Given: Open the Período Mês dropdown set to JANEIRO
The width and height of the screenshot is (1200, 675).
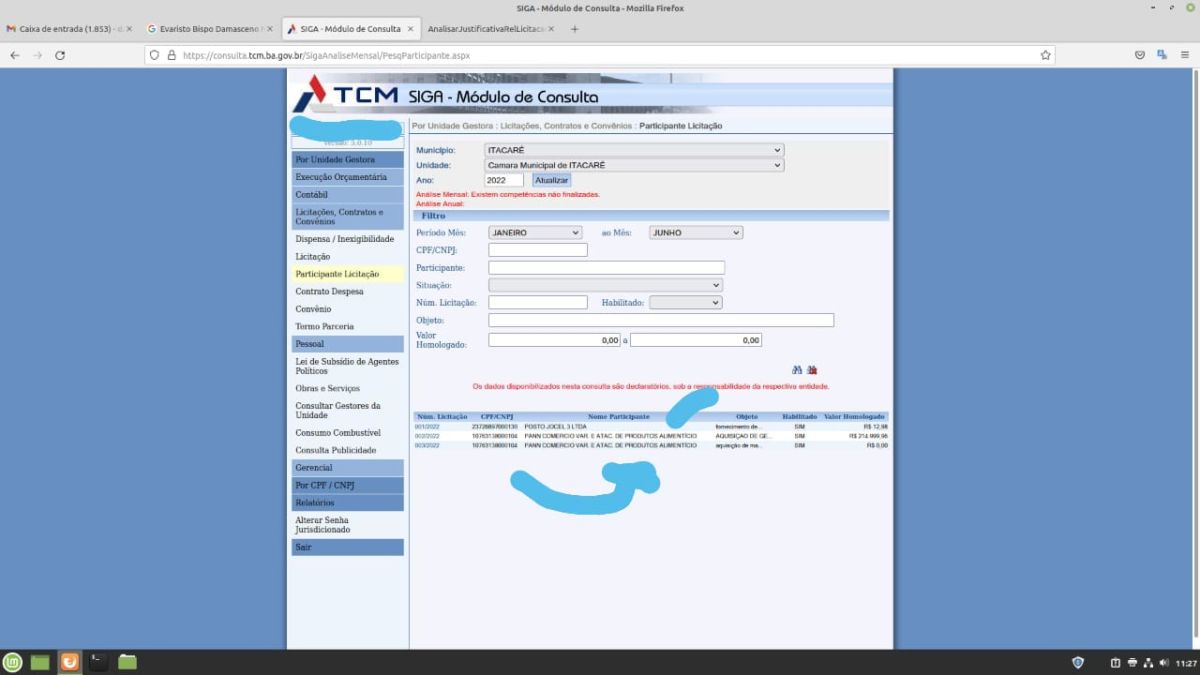Looking at the screenshot, I should 535,233.
